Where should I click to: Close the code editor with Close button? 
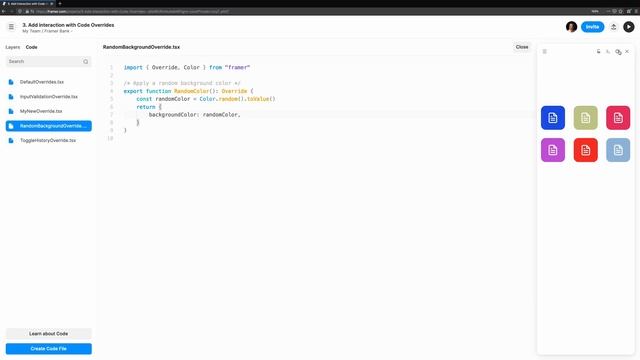click(522, 47)
